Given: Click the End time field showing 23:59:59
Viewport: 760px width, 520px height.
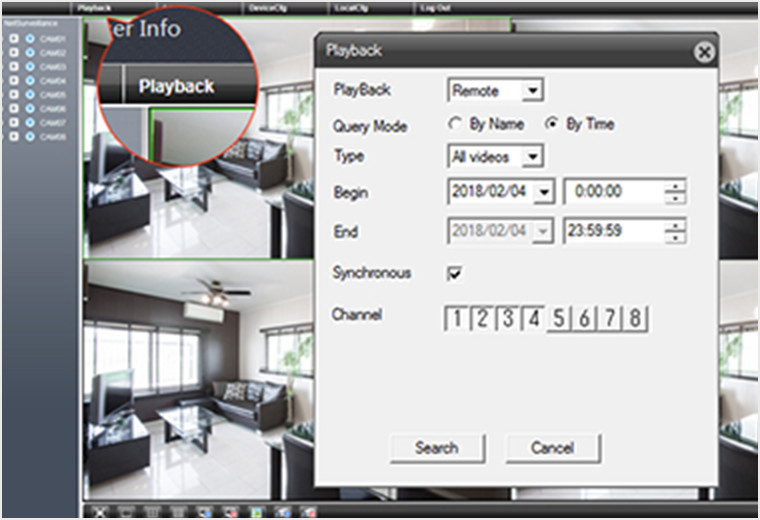Looking at the screenshot, I should 612,232.
